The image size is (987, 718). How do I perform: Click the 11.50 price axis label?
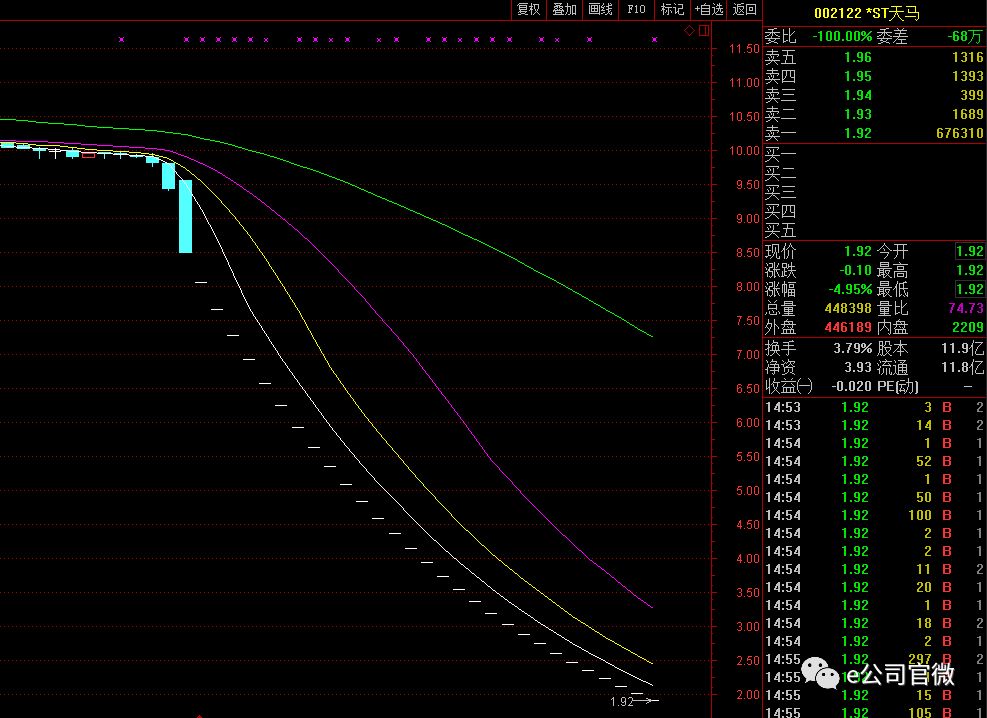point(744,48)
